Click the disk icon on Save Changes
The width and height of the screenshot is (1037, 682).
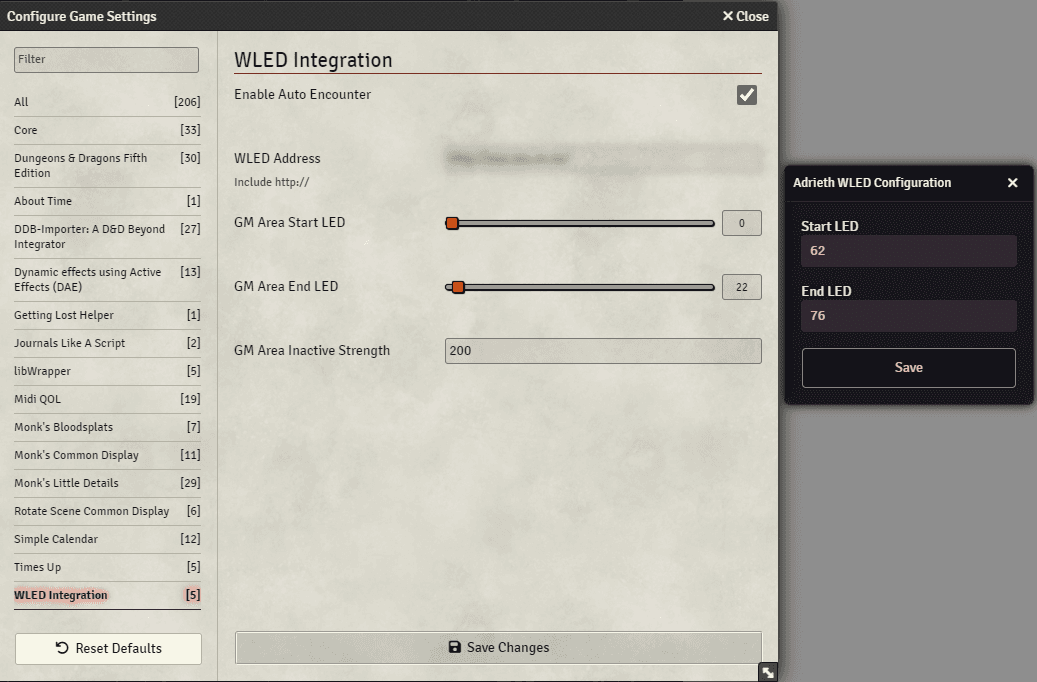(x=454, y=647)
